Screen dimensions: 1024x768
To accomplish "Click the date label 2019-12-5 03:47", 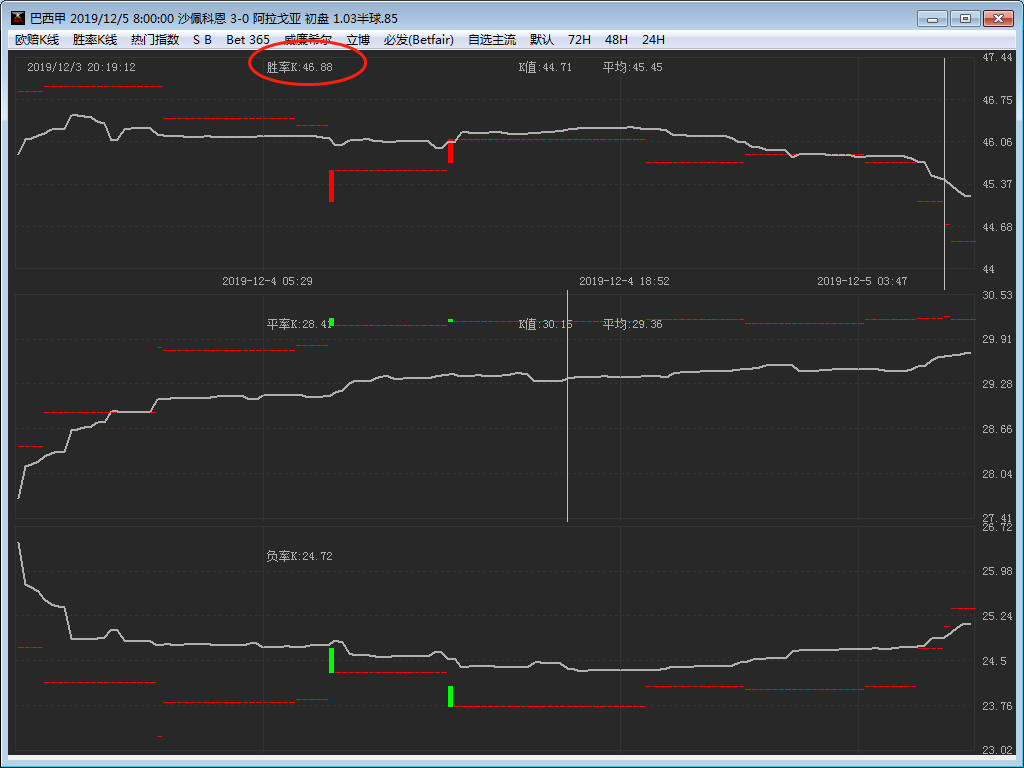I will 862,281.
